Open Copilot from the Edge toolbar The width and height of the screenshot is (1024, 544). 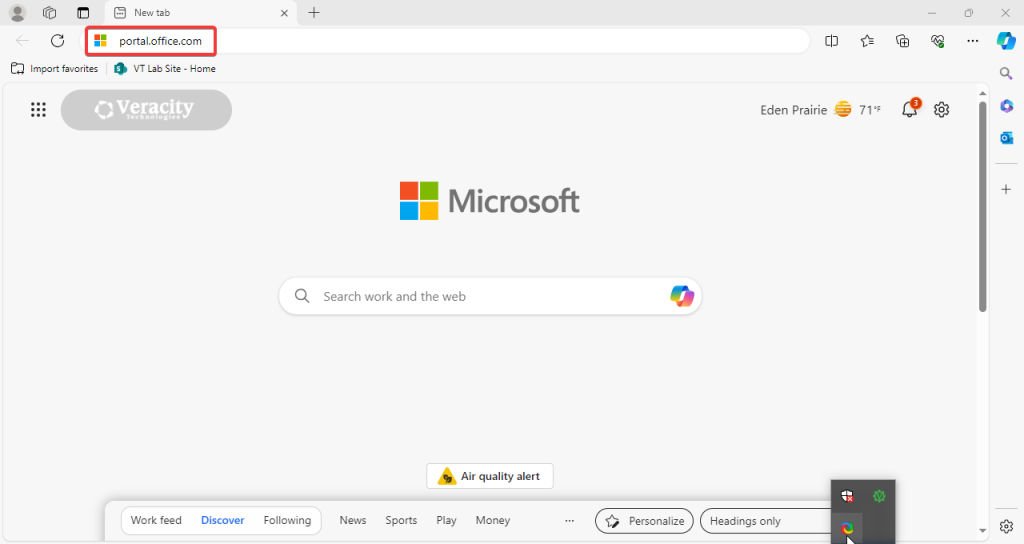click(1006, 41)
